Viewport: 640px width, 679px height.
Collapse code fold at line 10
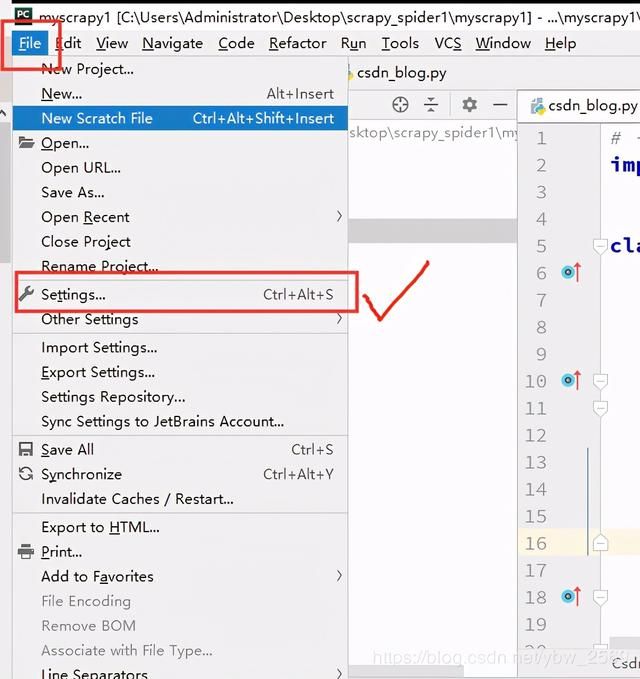coord(600,382)
